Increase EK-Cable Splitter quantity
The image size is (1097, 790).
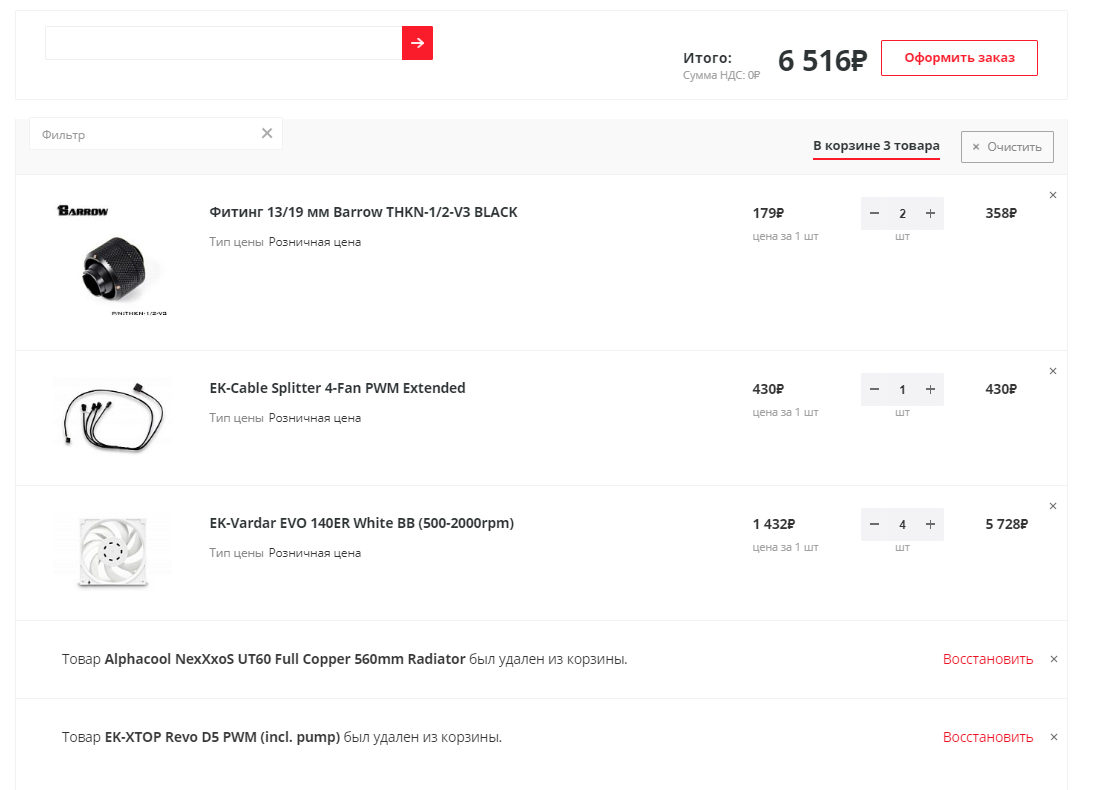click(930, 389)
